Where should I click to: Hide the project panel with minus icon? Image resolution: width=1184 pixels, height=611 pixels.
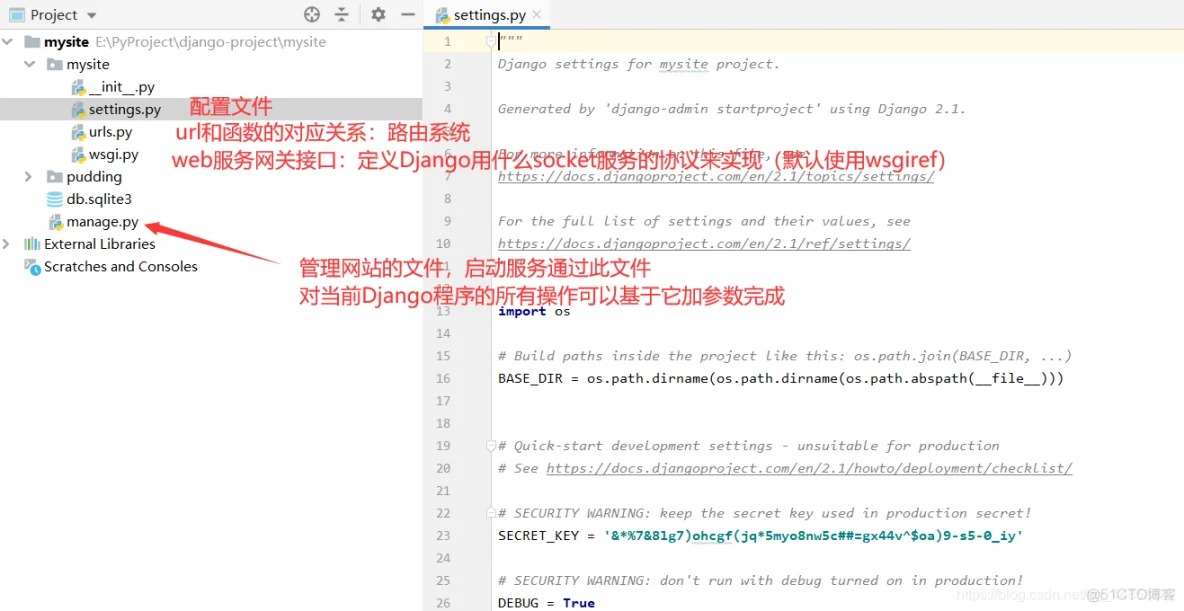pos(408,14)
